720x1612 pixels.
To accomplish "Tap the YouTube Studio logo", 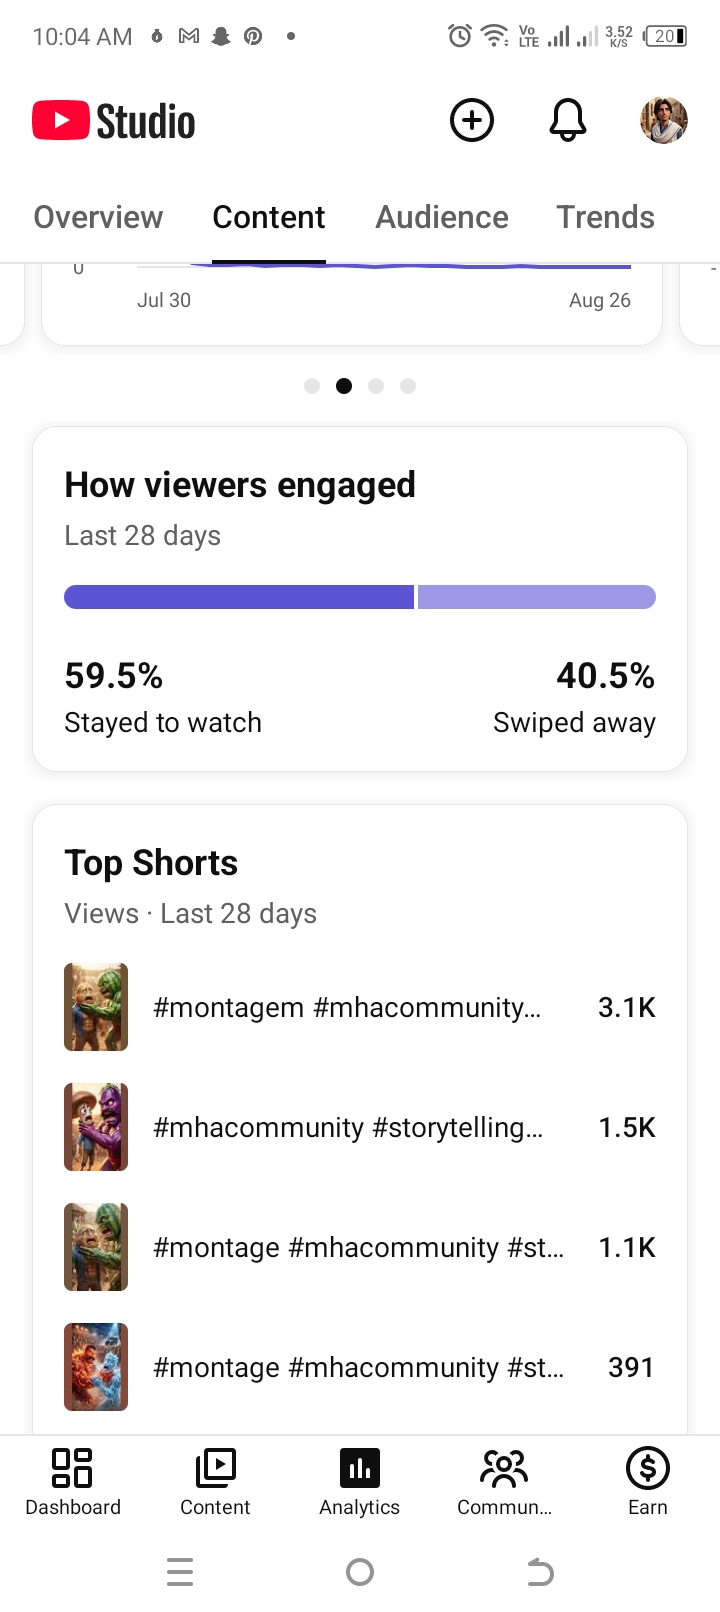I will 114,121.
